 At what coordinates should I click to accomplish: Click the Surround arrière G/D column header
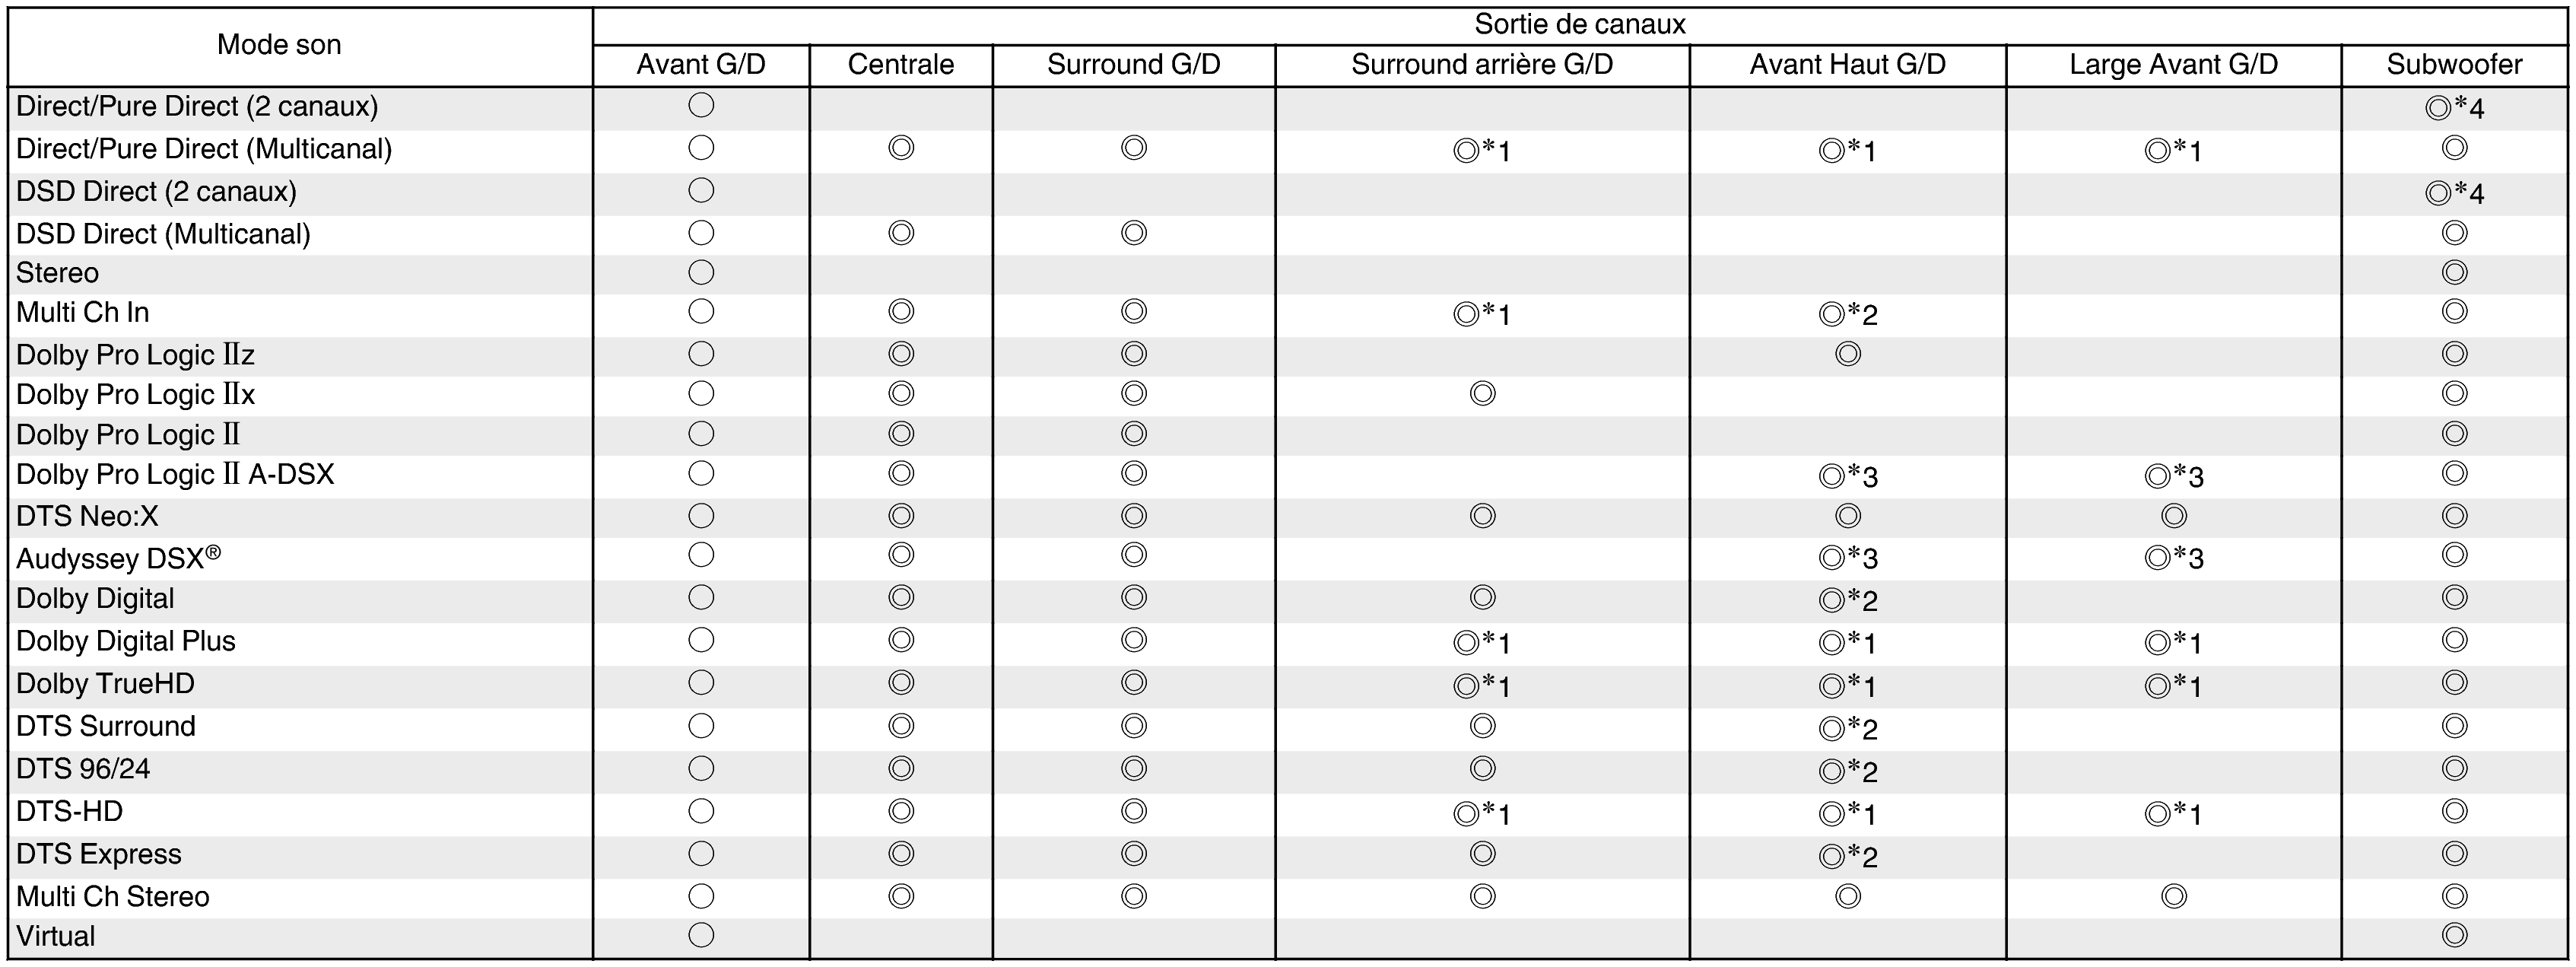click(1482, 65)
